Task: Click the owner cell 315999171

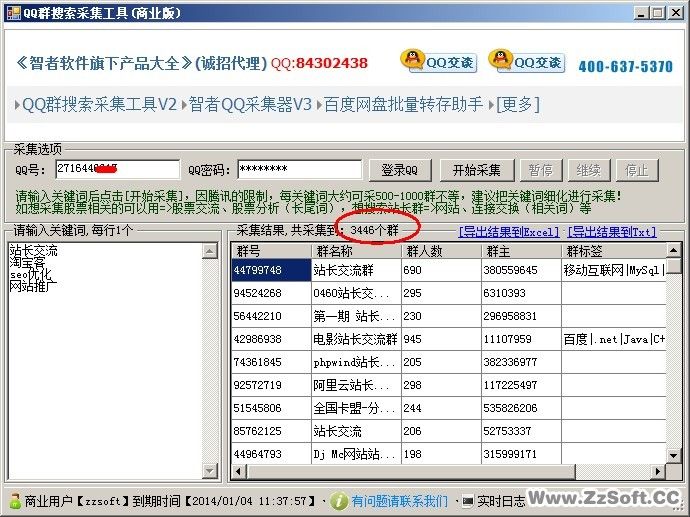Action: pos(521,454)
